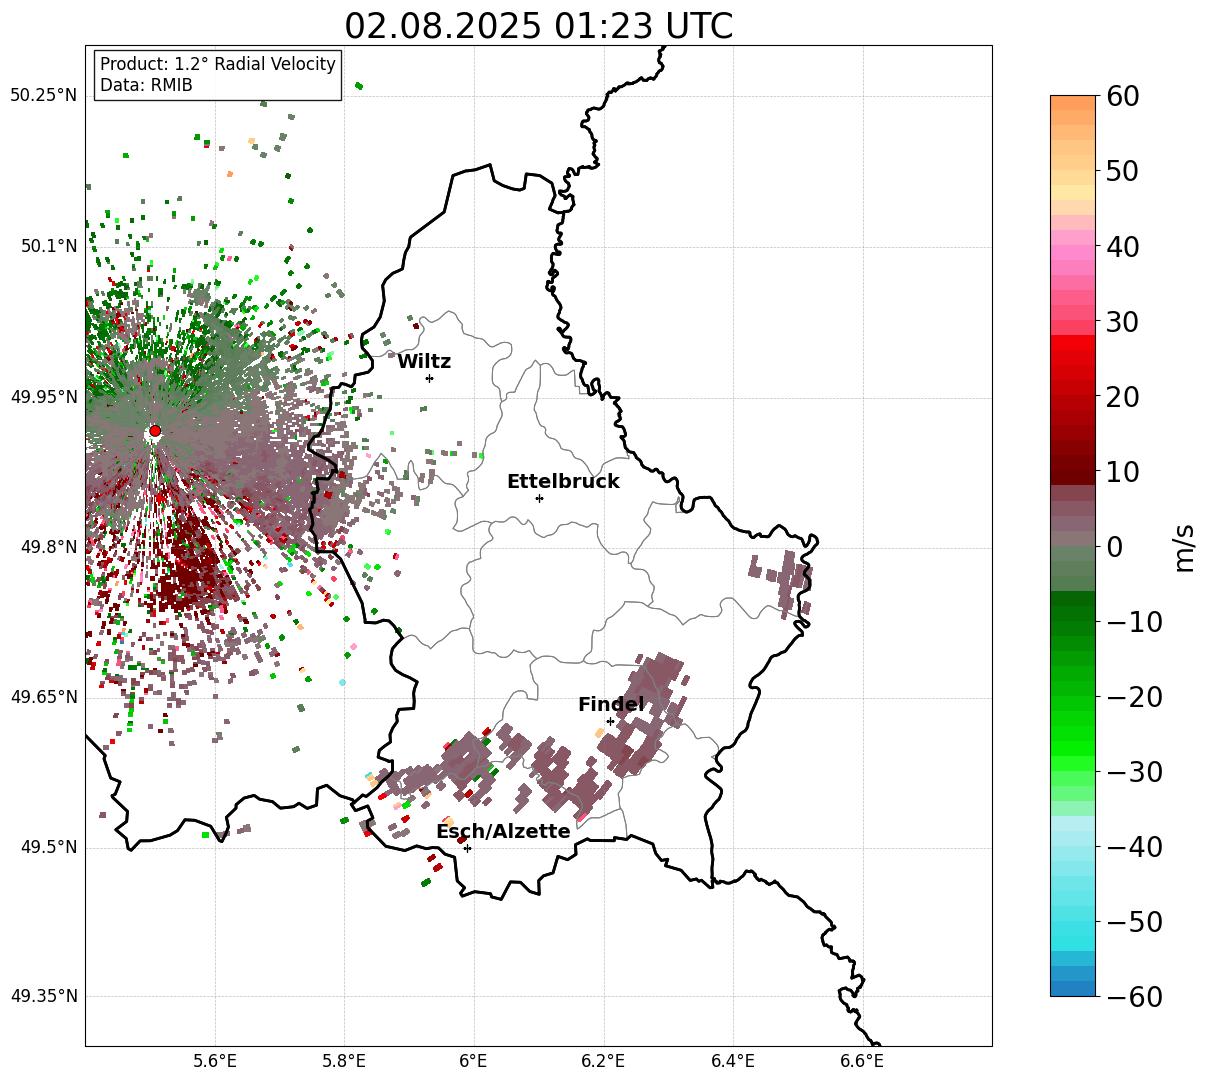Click the 0 tick label on colorbar

click(x=1114, y=547)
